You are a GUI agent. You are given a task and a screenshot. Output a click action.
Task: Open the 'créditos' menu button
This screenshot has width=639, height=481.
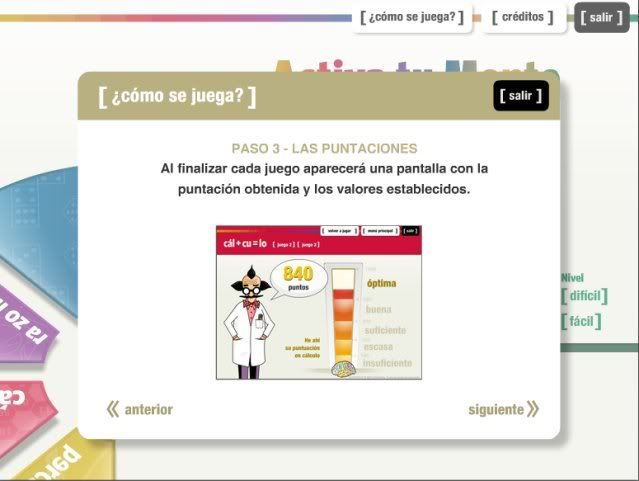click(x=523, y=18)
